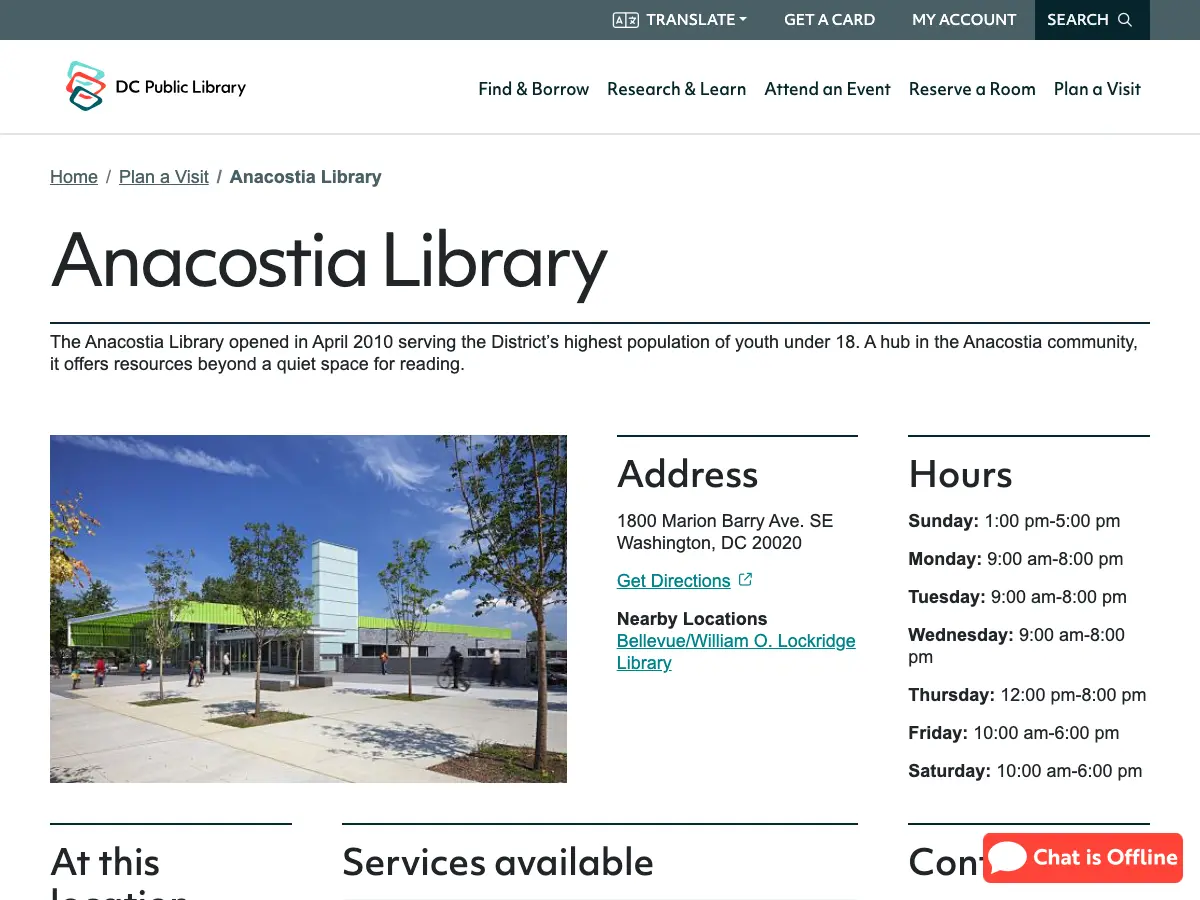Open the Plan a Visit menu
Viewport: 1200px width, 900px height.
pyautogui.click(x=1097, y=89)
